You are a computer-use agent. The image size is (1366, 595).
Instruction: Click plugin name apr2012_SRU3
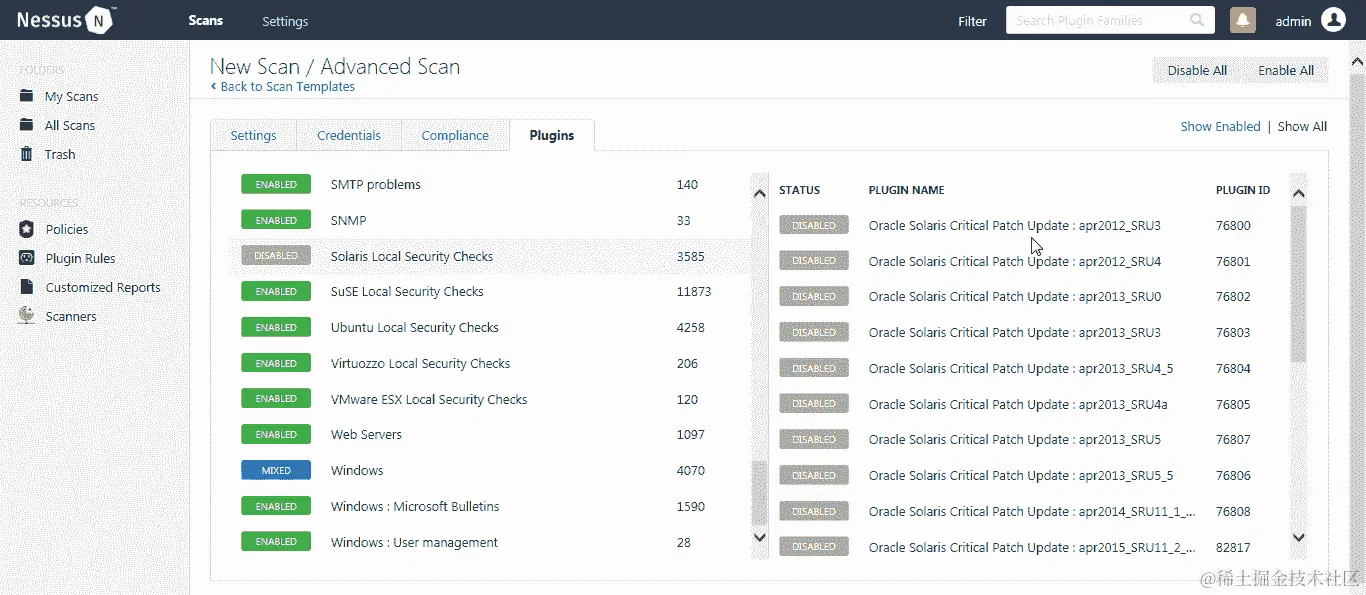point(1015,225)
